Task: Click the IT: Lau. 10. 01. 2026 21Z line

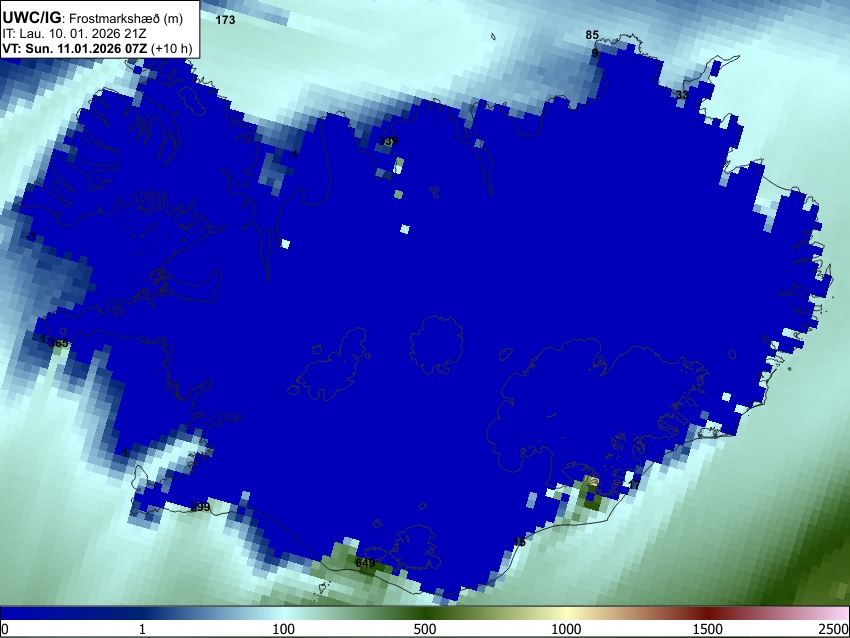Action: [x=74, y=34]
